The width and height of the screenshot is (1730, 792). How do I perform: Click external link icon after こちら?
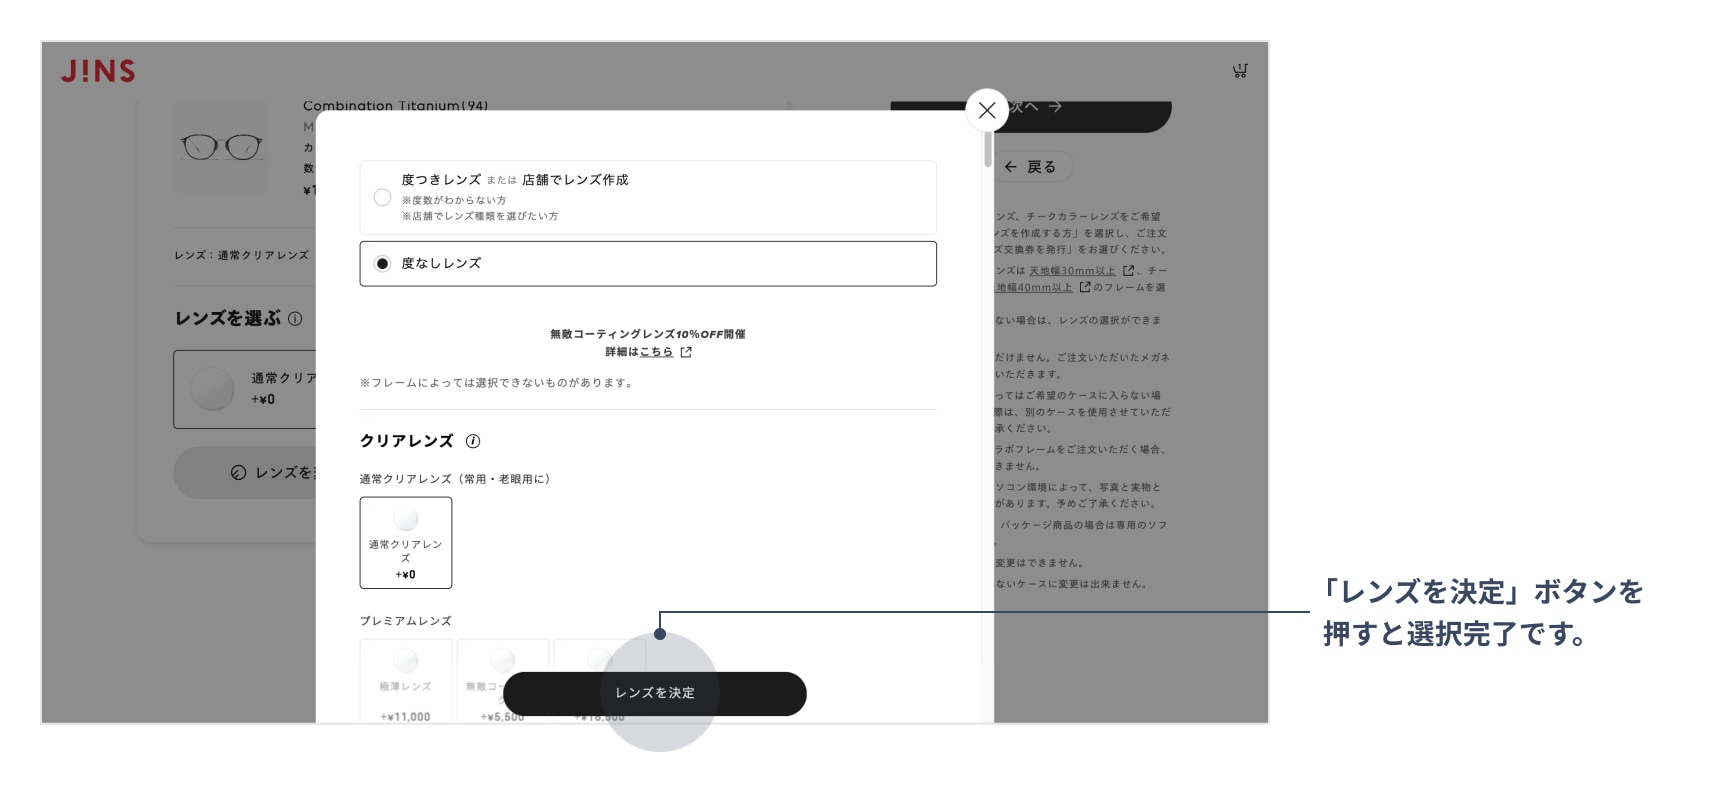point(686,352)
